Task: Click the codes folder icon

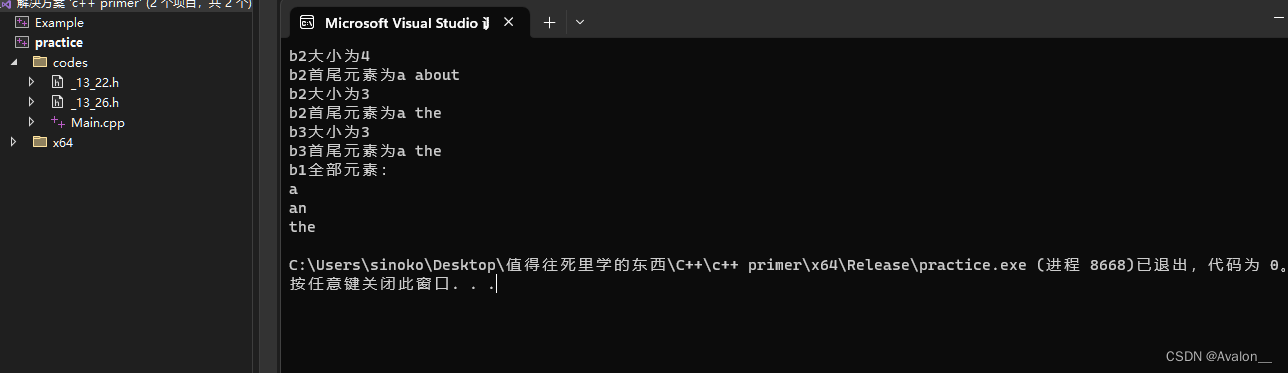Action: 40,62
